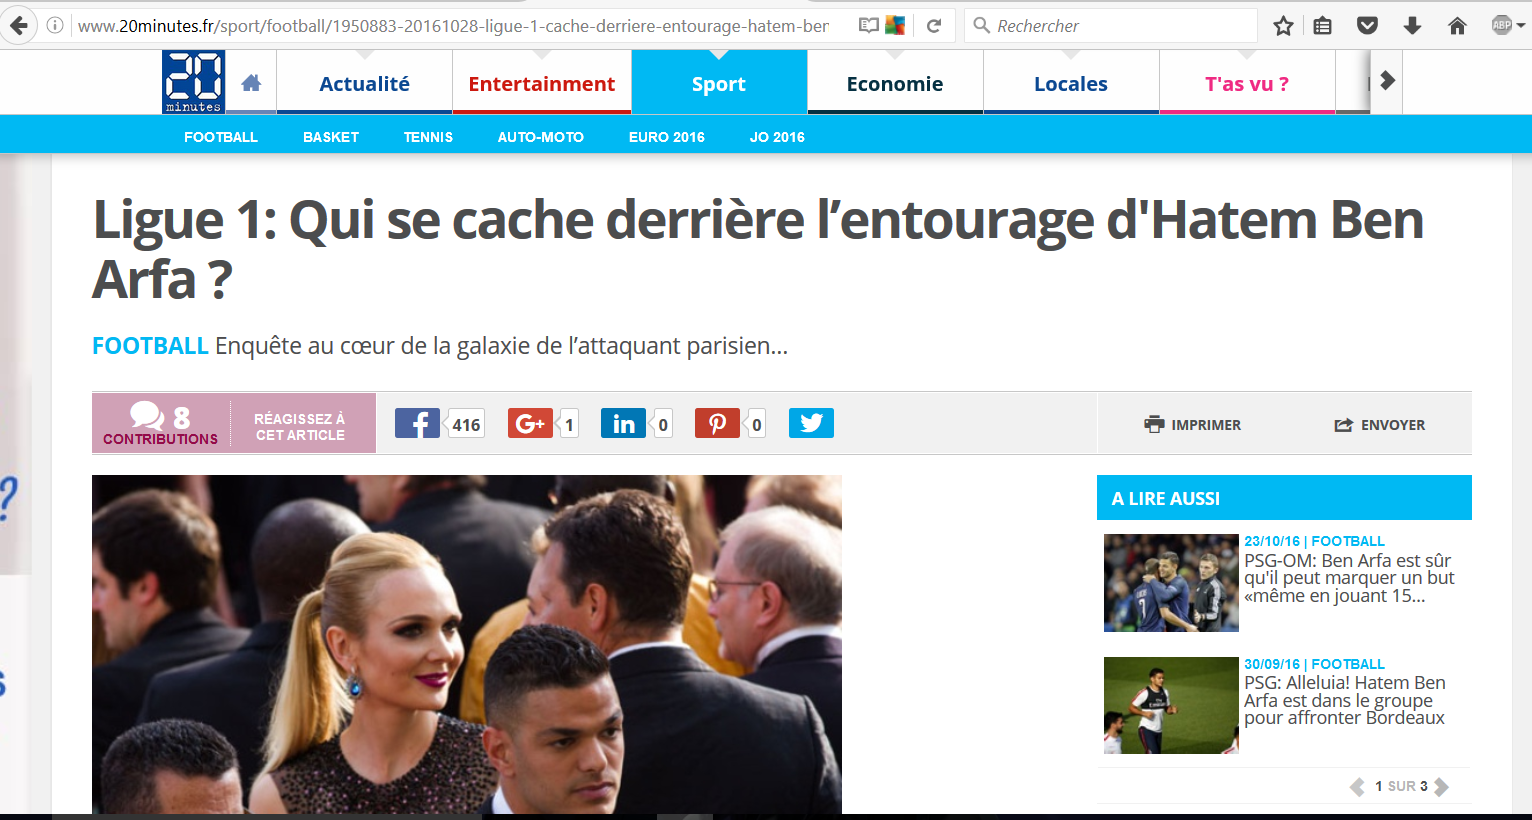Screen dimensions: 1532x820
Task: Advance navigation with right chevron arrow
Action: point(1387,81)
